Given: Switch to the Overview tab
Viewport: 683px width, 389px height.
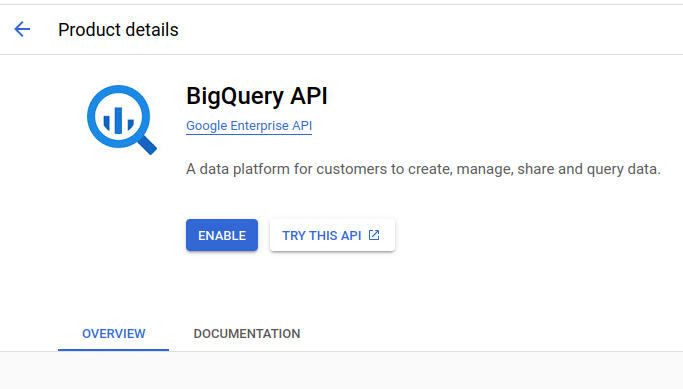Looking at the screenshot, I should pyautogui.click(x=114, y=334).
